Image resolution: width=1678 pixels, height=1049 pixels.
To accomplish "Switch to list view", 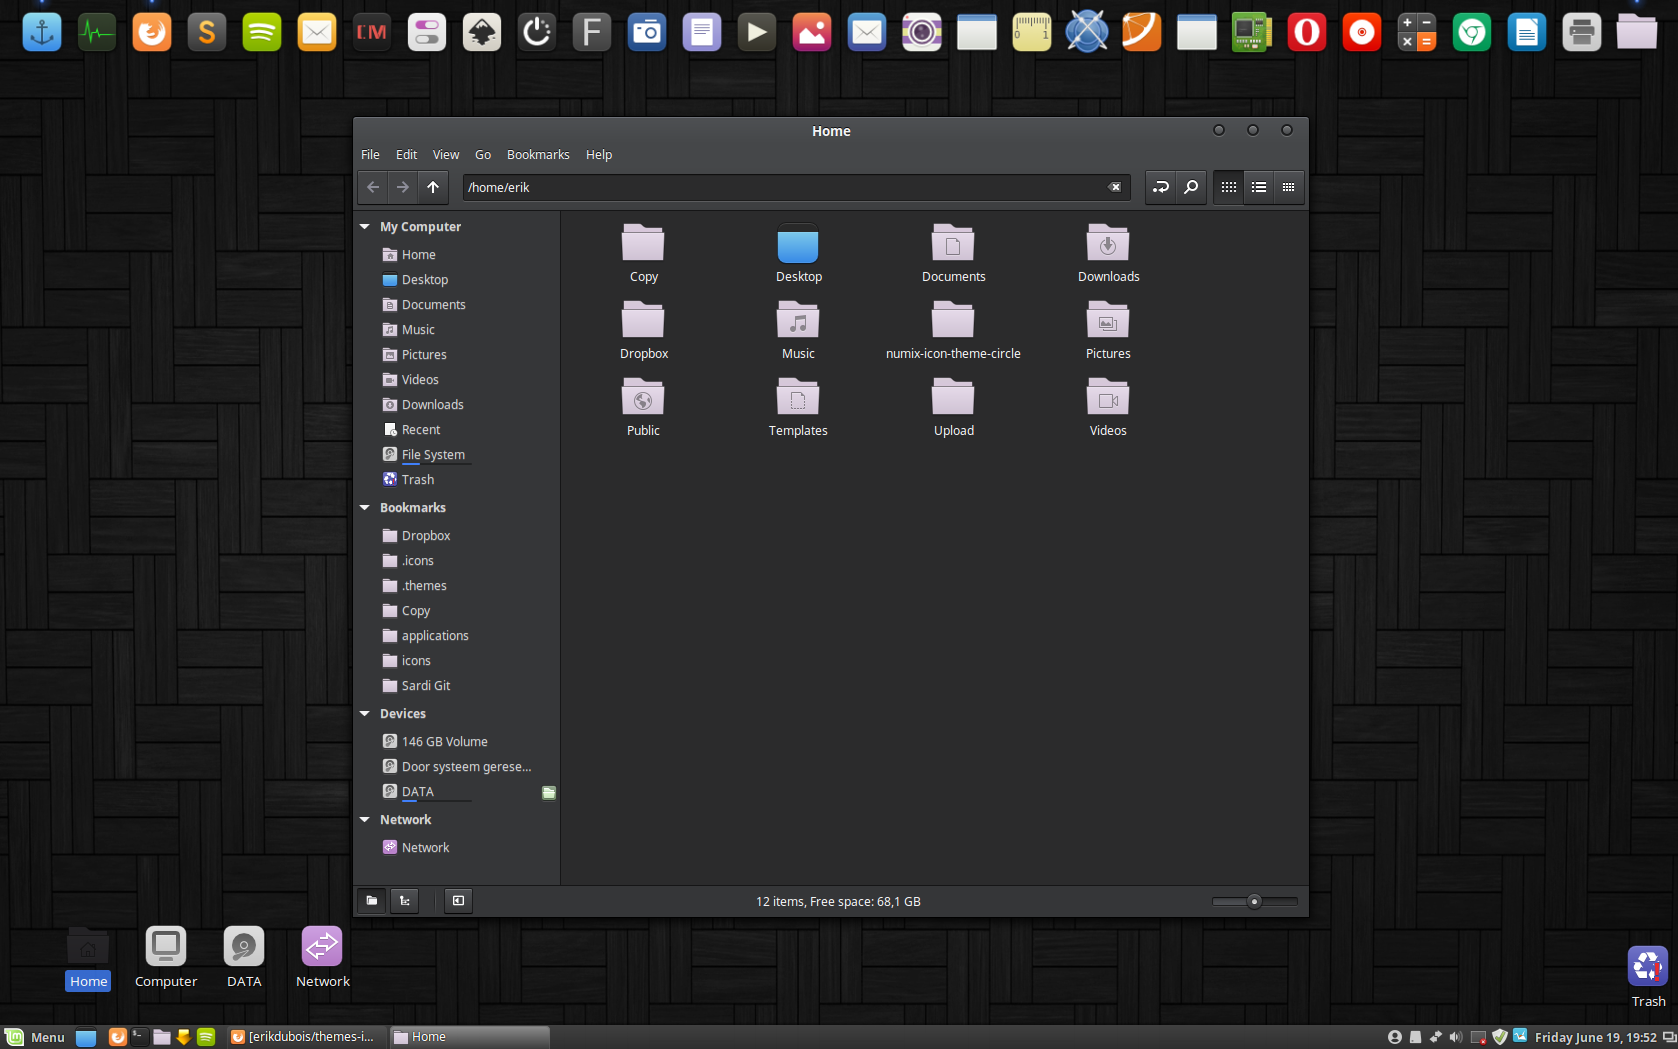I will coord(1259,187).
